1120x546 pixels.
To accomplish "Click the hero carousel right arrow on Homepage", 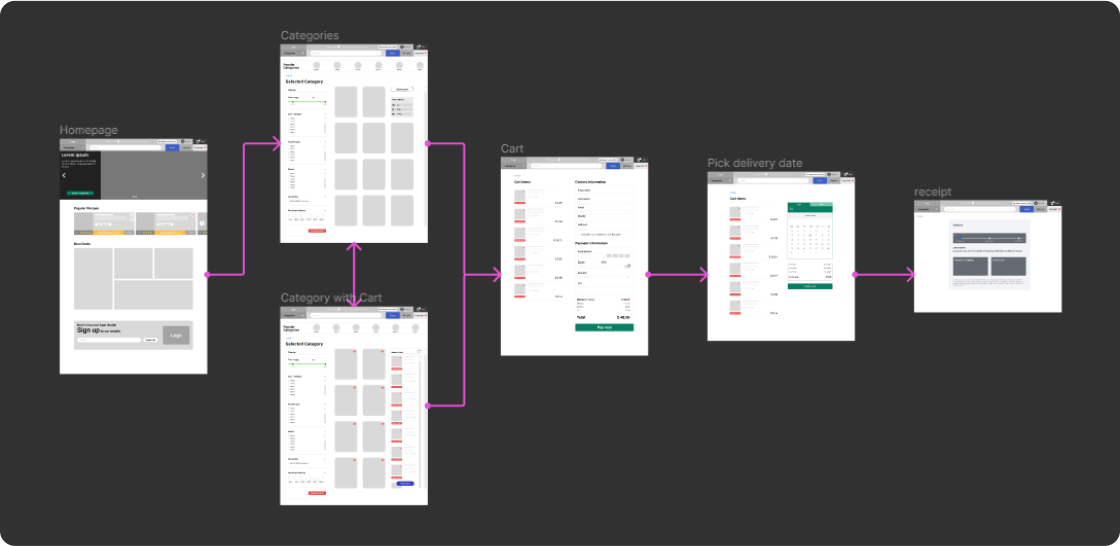I will (202, 175).
